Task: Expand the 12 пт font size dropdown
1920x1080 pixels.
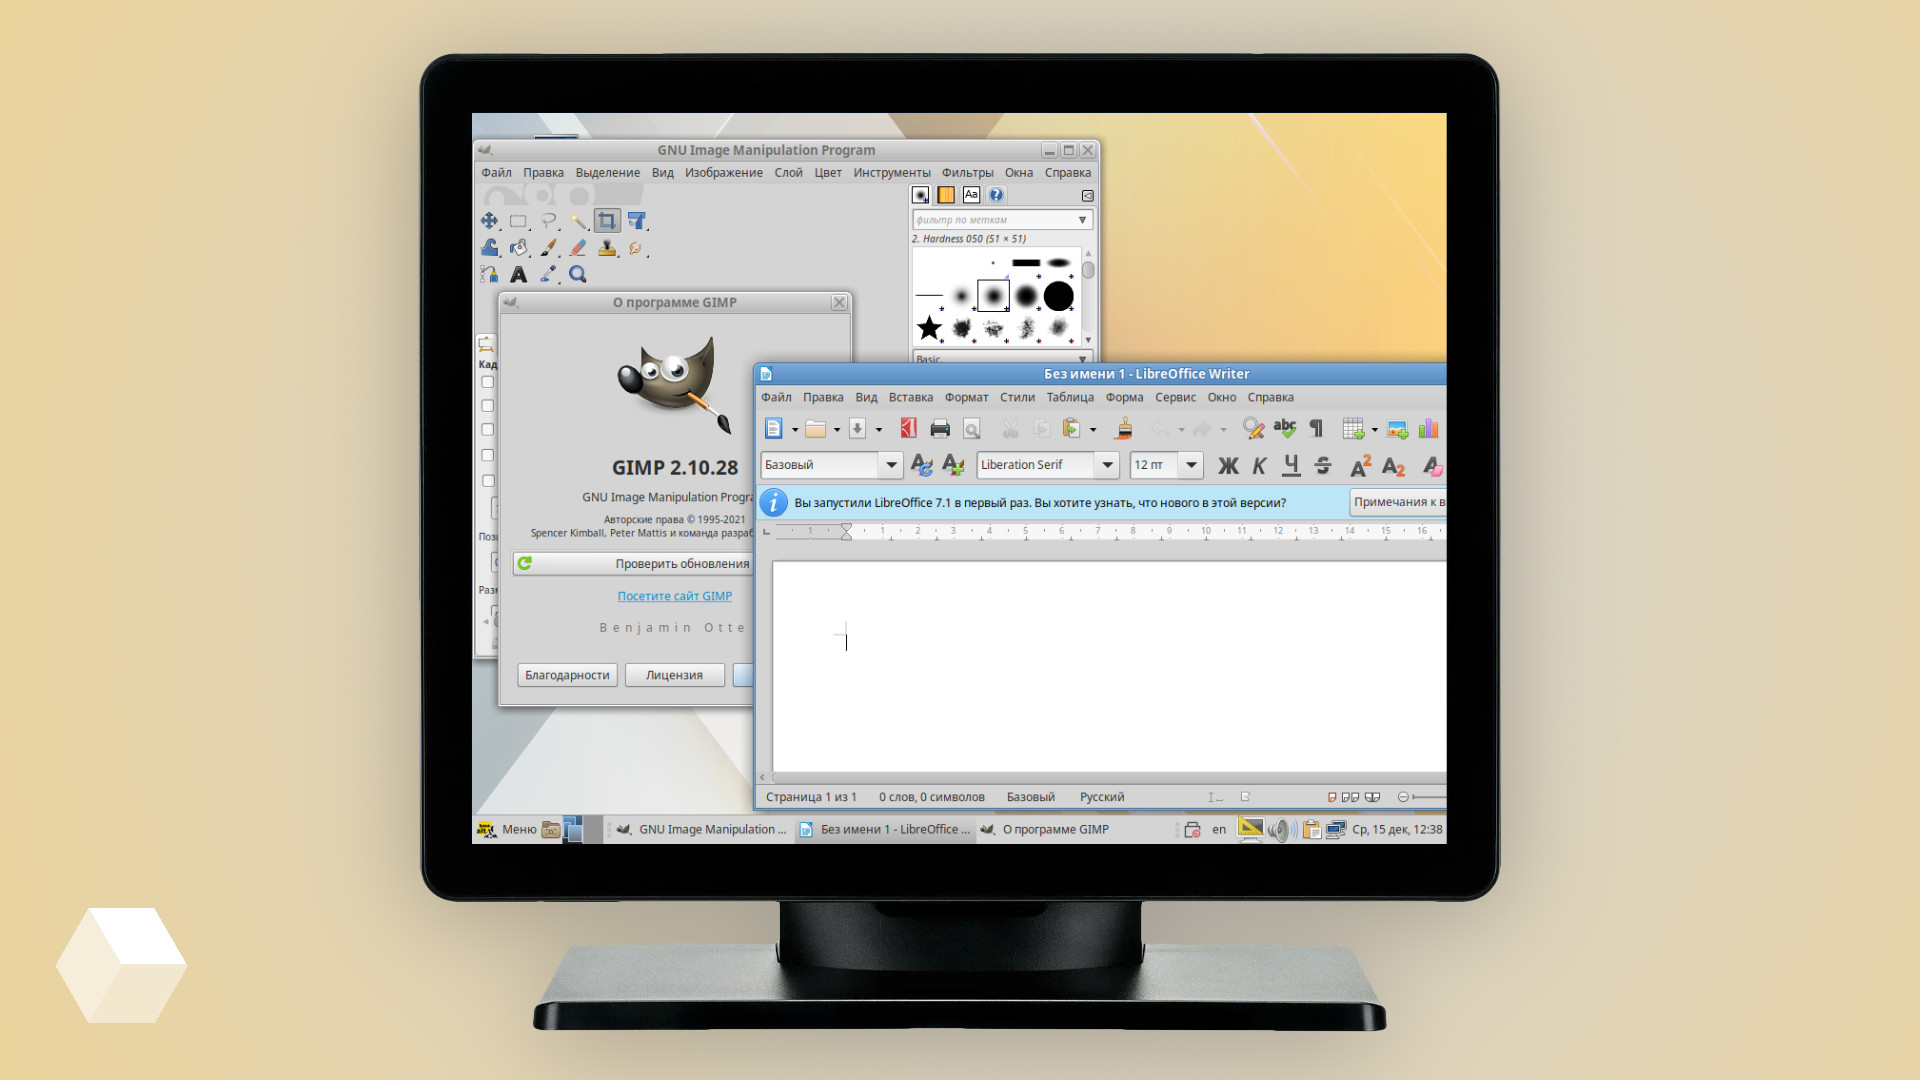Action: (x=1191, y=465)
